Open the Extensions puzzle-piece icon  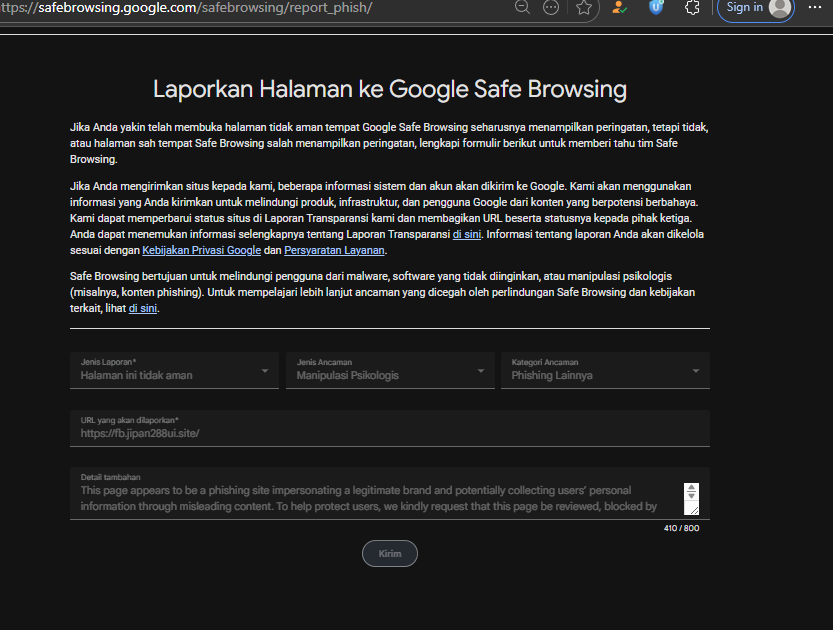[692, 7]
